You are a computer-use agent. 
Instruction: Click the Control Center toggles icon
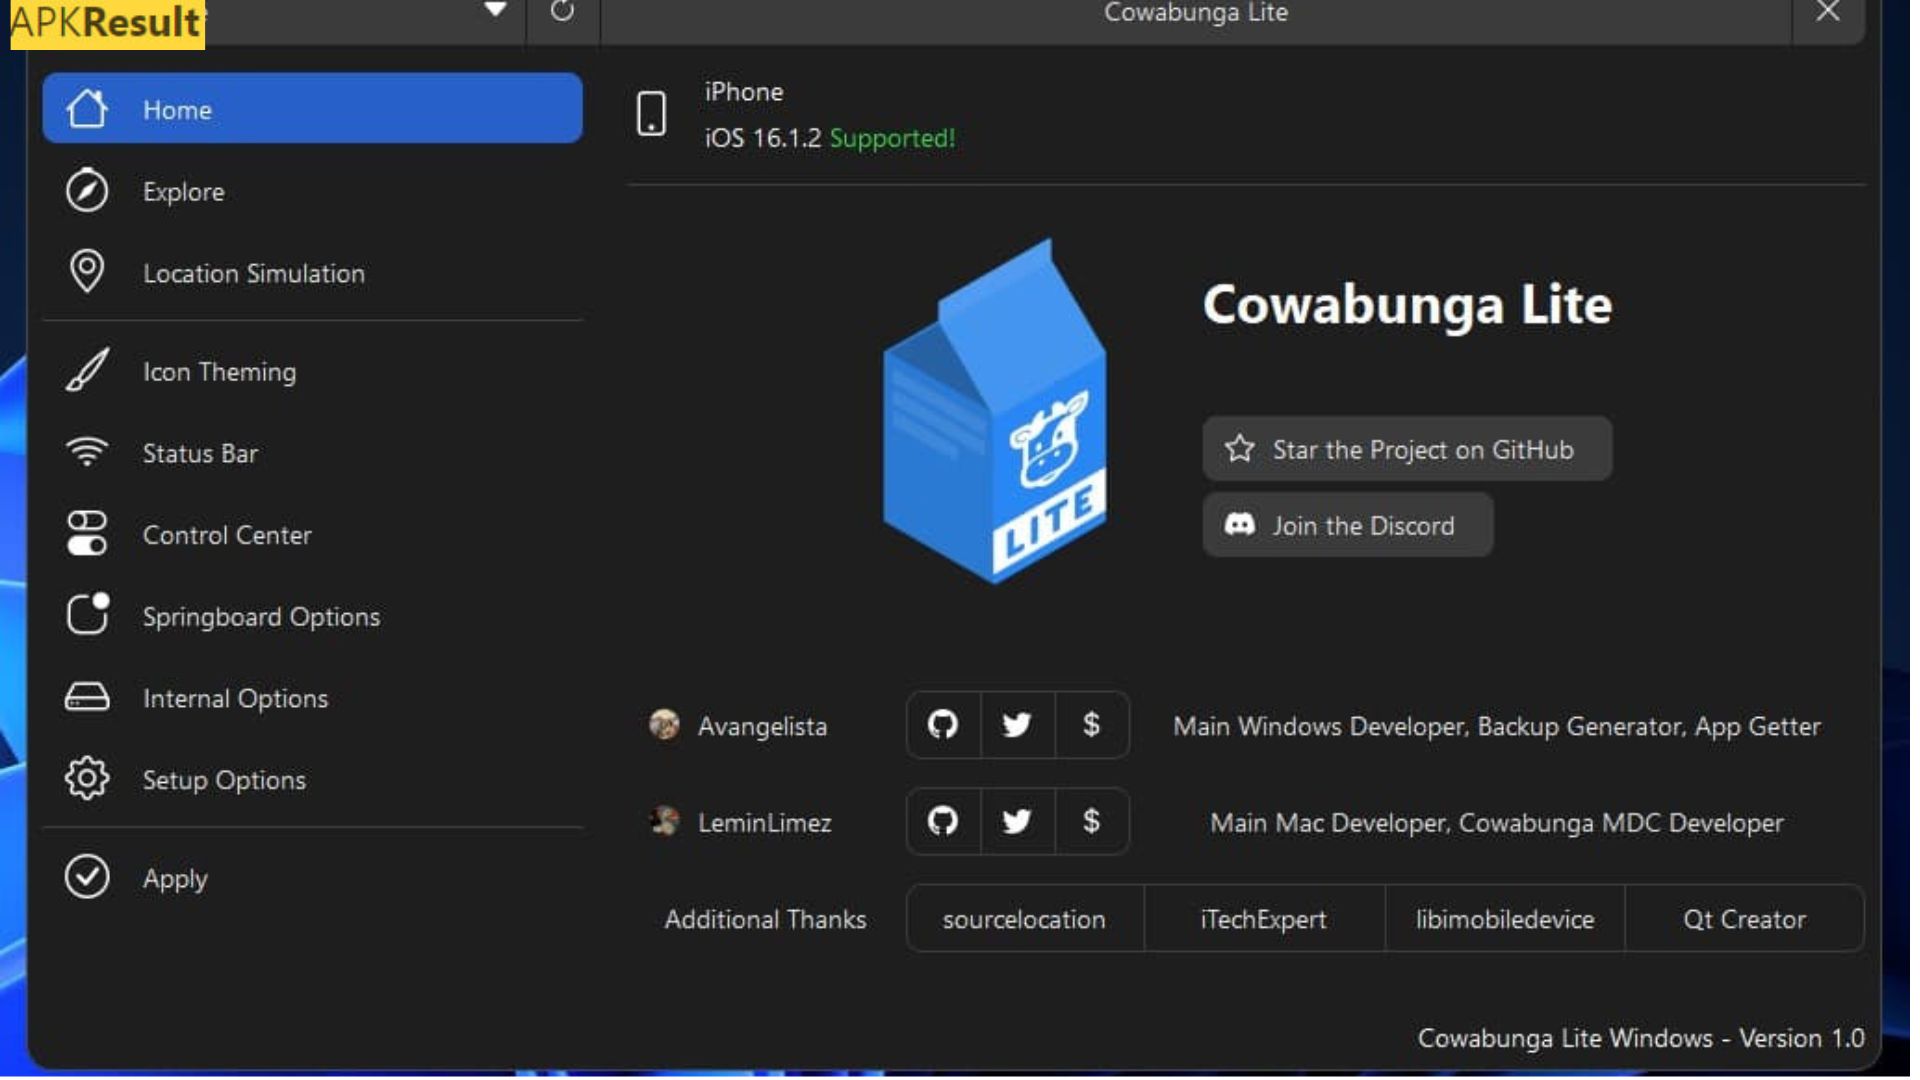[x=87, y=533]
